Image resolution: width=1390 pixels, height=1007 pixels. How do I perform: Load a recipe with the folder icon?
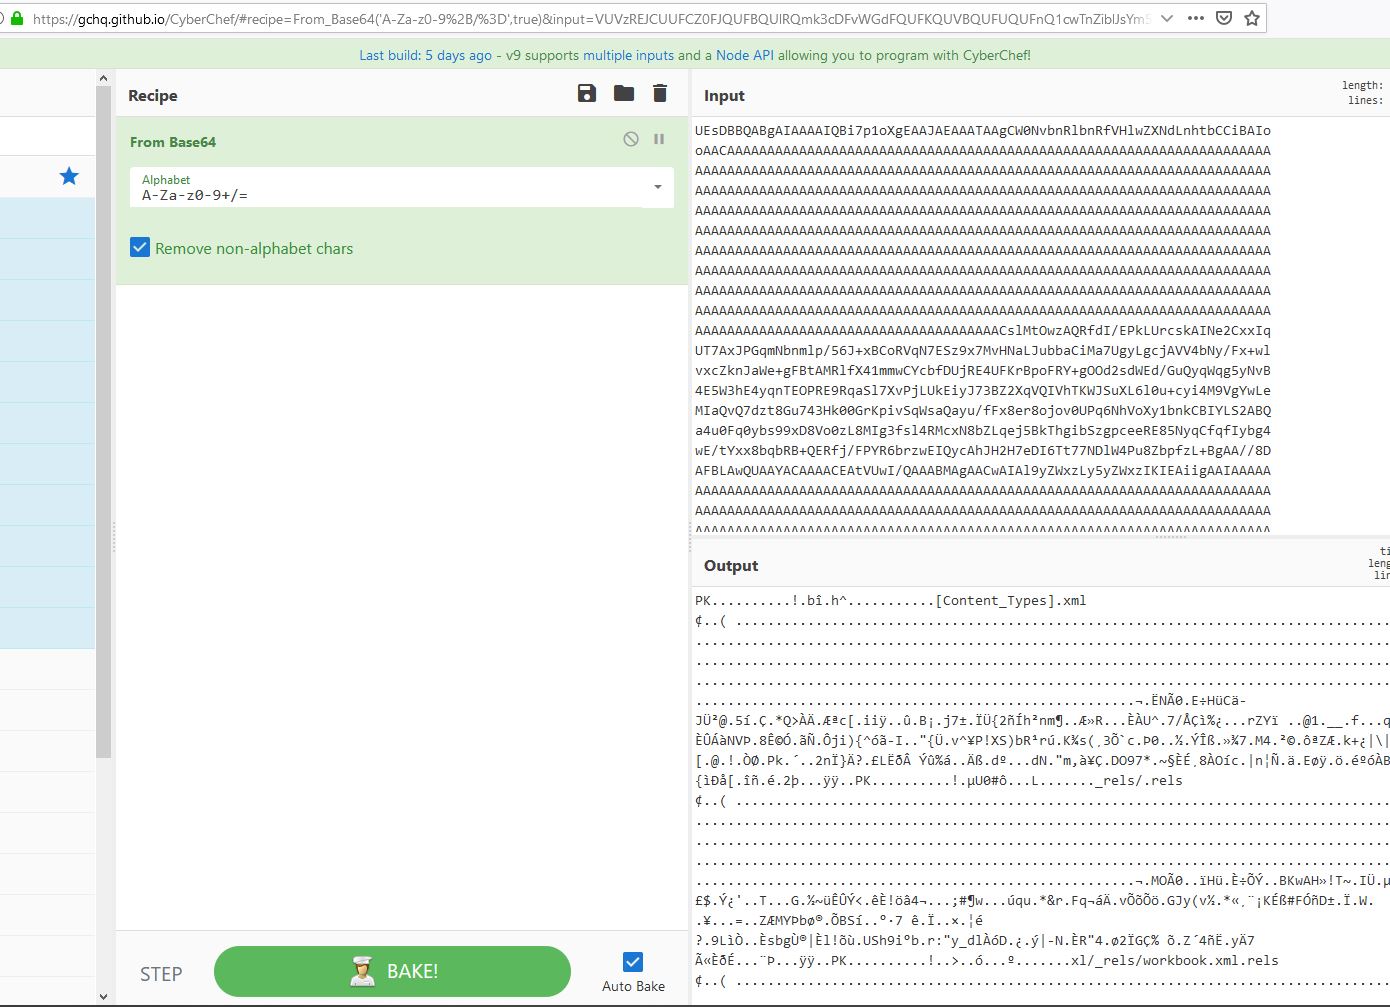pyautogui.click(x=624, y=93)
